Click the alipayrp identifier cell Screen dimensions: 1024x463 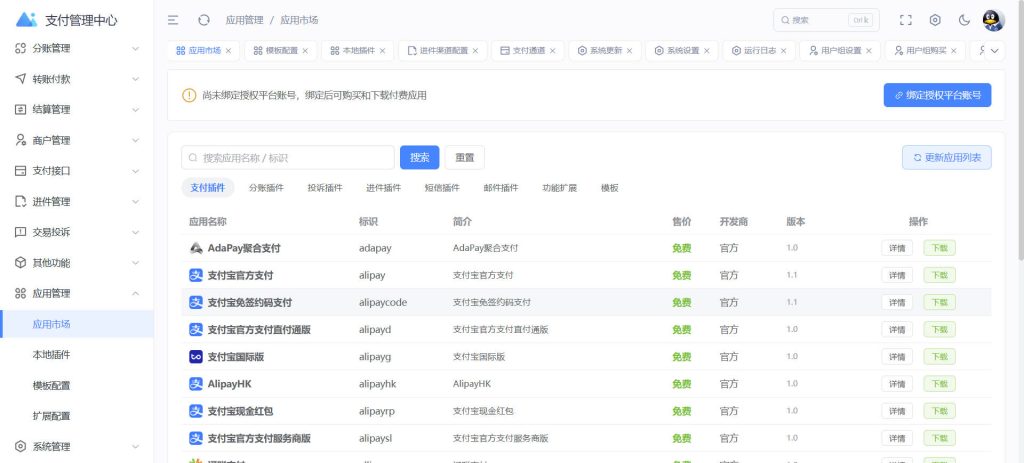click(x=377, y=411)
